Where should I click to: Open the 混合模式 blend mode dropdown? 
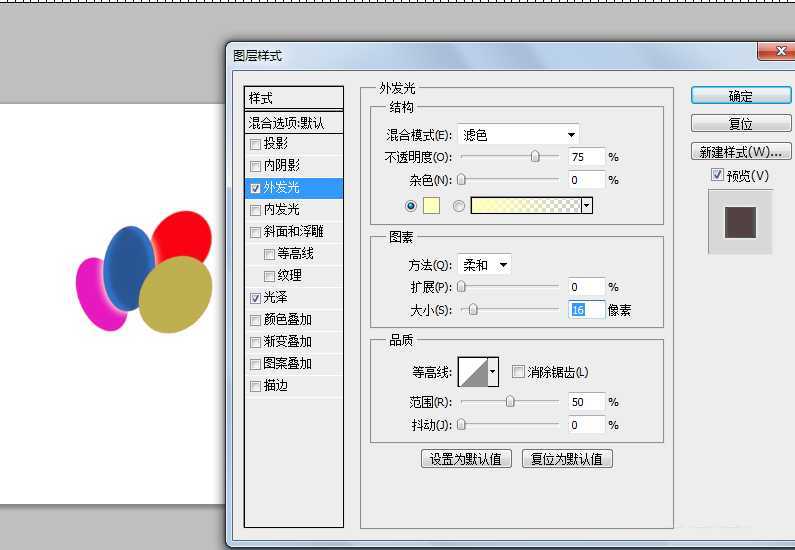518,135
